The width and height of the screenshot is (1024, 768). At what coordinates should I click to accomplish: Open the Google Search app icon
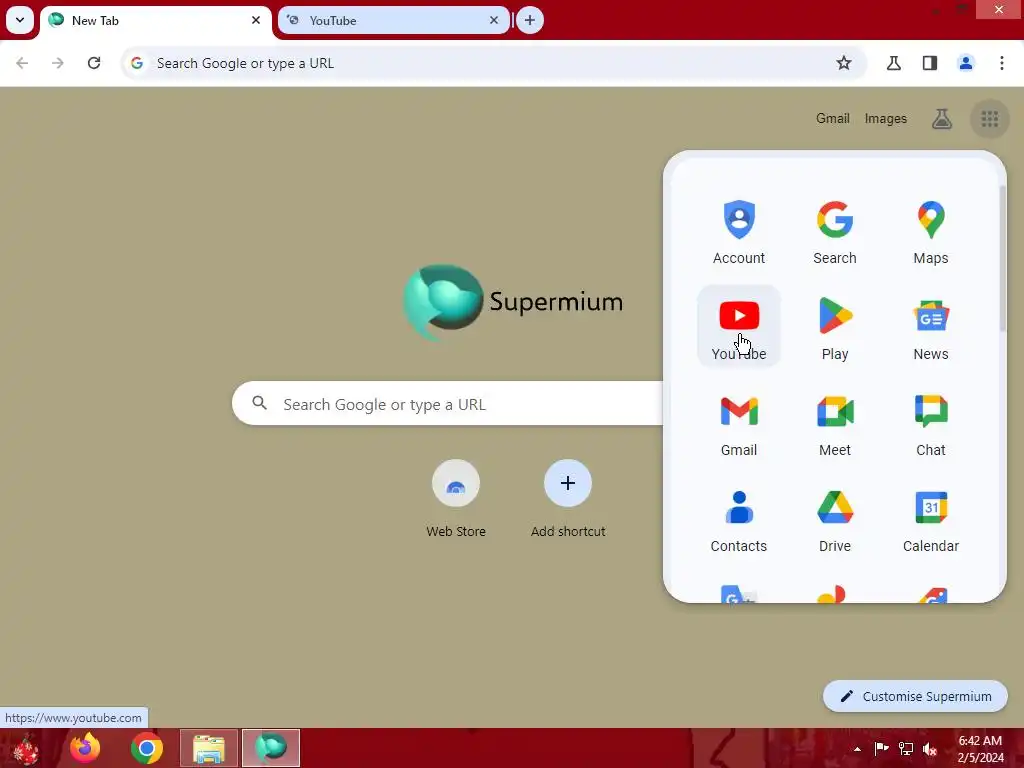835,231
